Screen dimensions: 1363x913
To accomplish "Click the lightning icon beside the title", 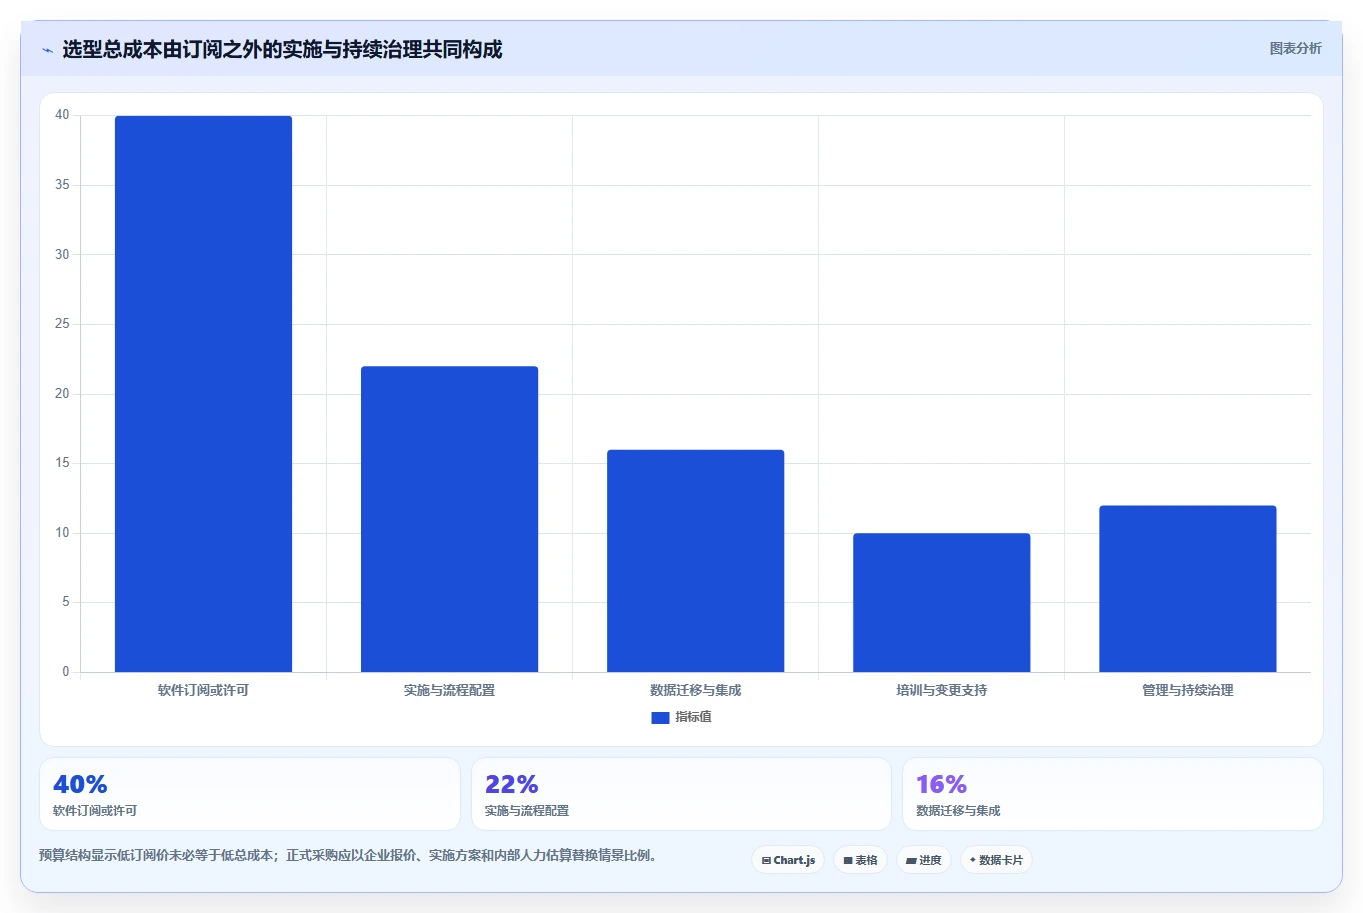I will pyautogui.click(x=47, y=50).
